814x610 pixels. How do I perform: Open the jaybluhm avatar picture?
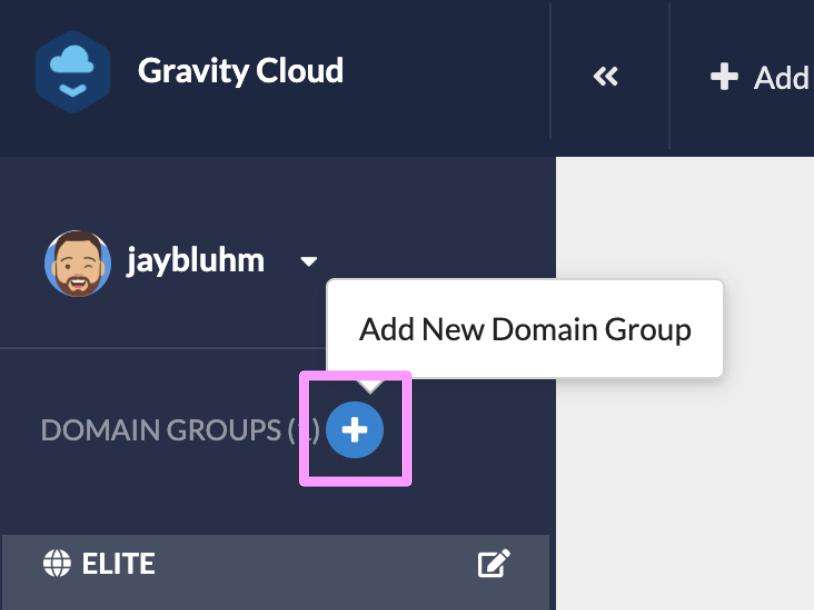point(78,263)
